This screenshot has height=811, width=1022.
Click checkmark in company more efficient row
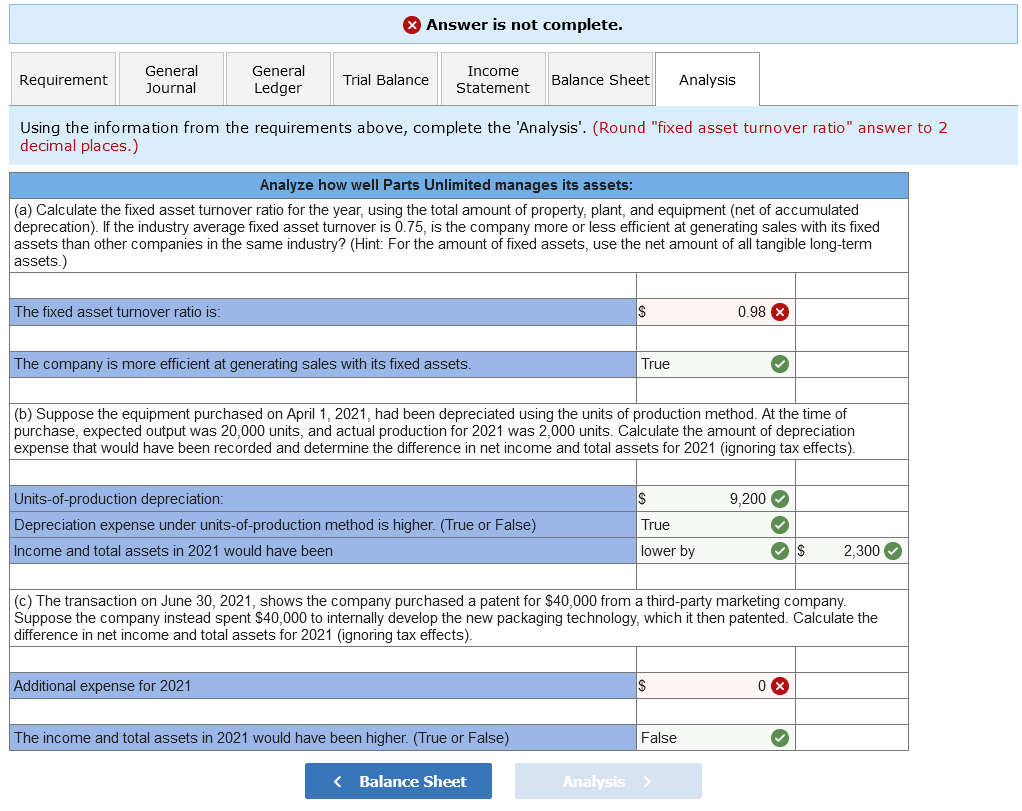click(x=780, y=364)
